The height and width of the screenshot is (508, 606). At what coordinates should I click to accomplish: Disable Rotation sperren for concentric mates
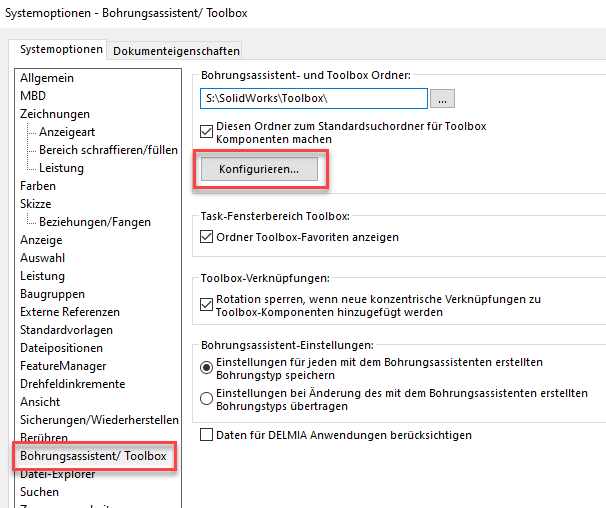(x=207, y=302)
